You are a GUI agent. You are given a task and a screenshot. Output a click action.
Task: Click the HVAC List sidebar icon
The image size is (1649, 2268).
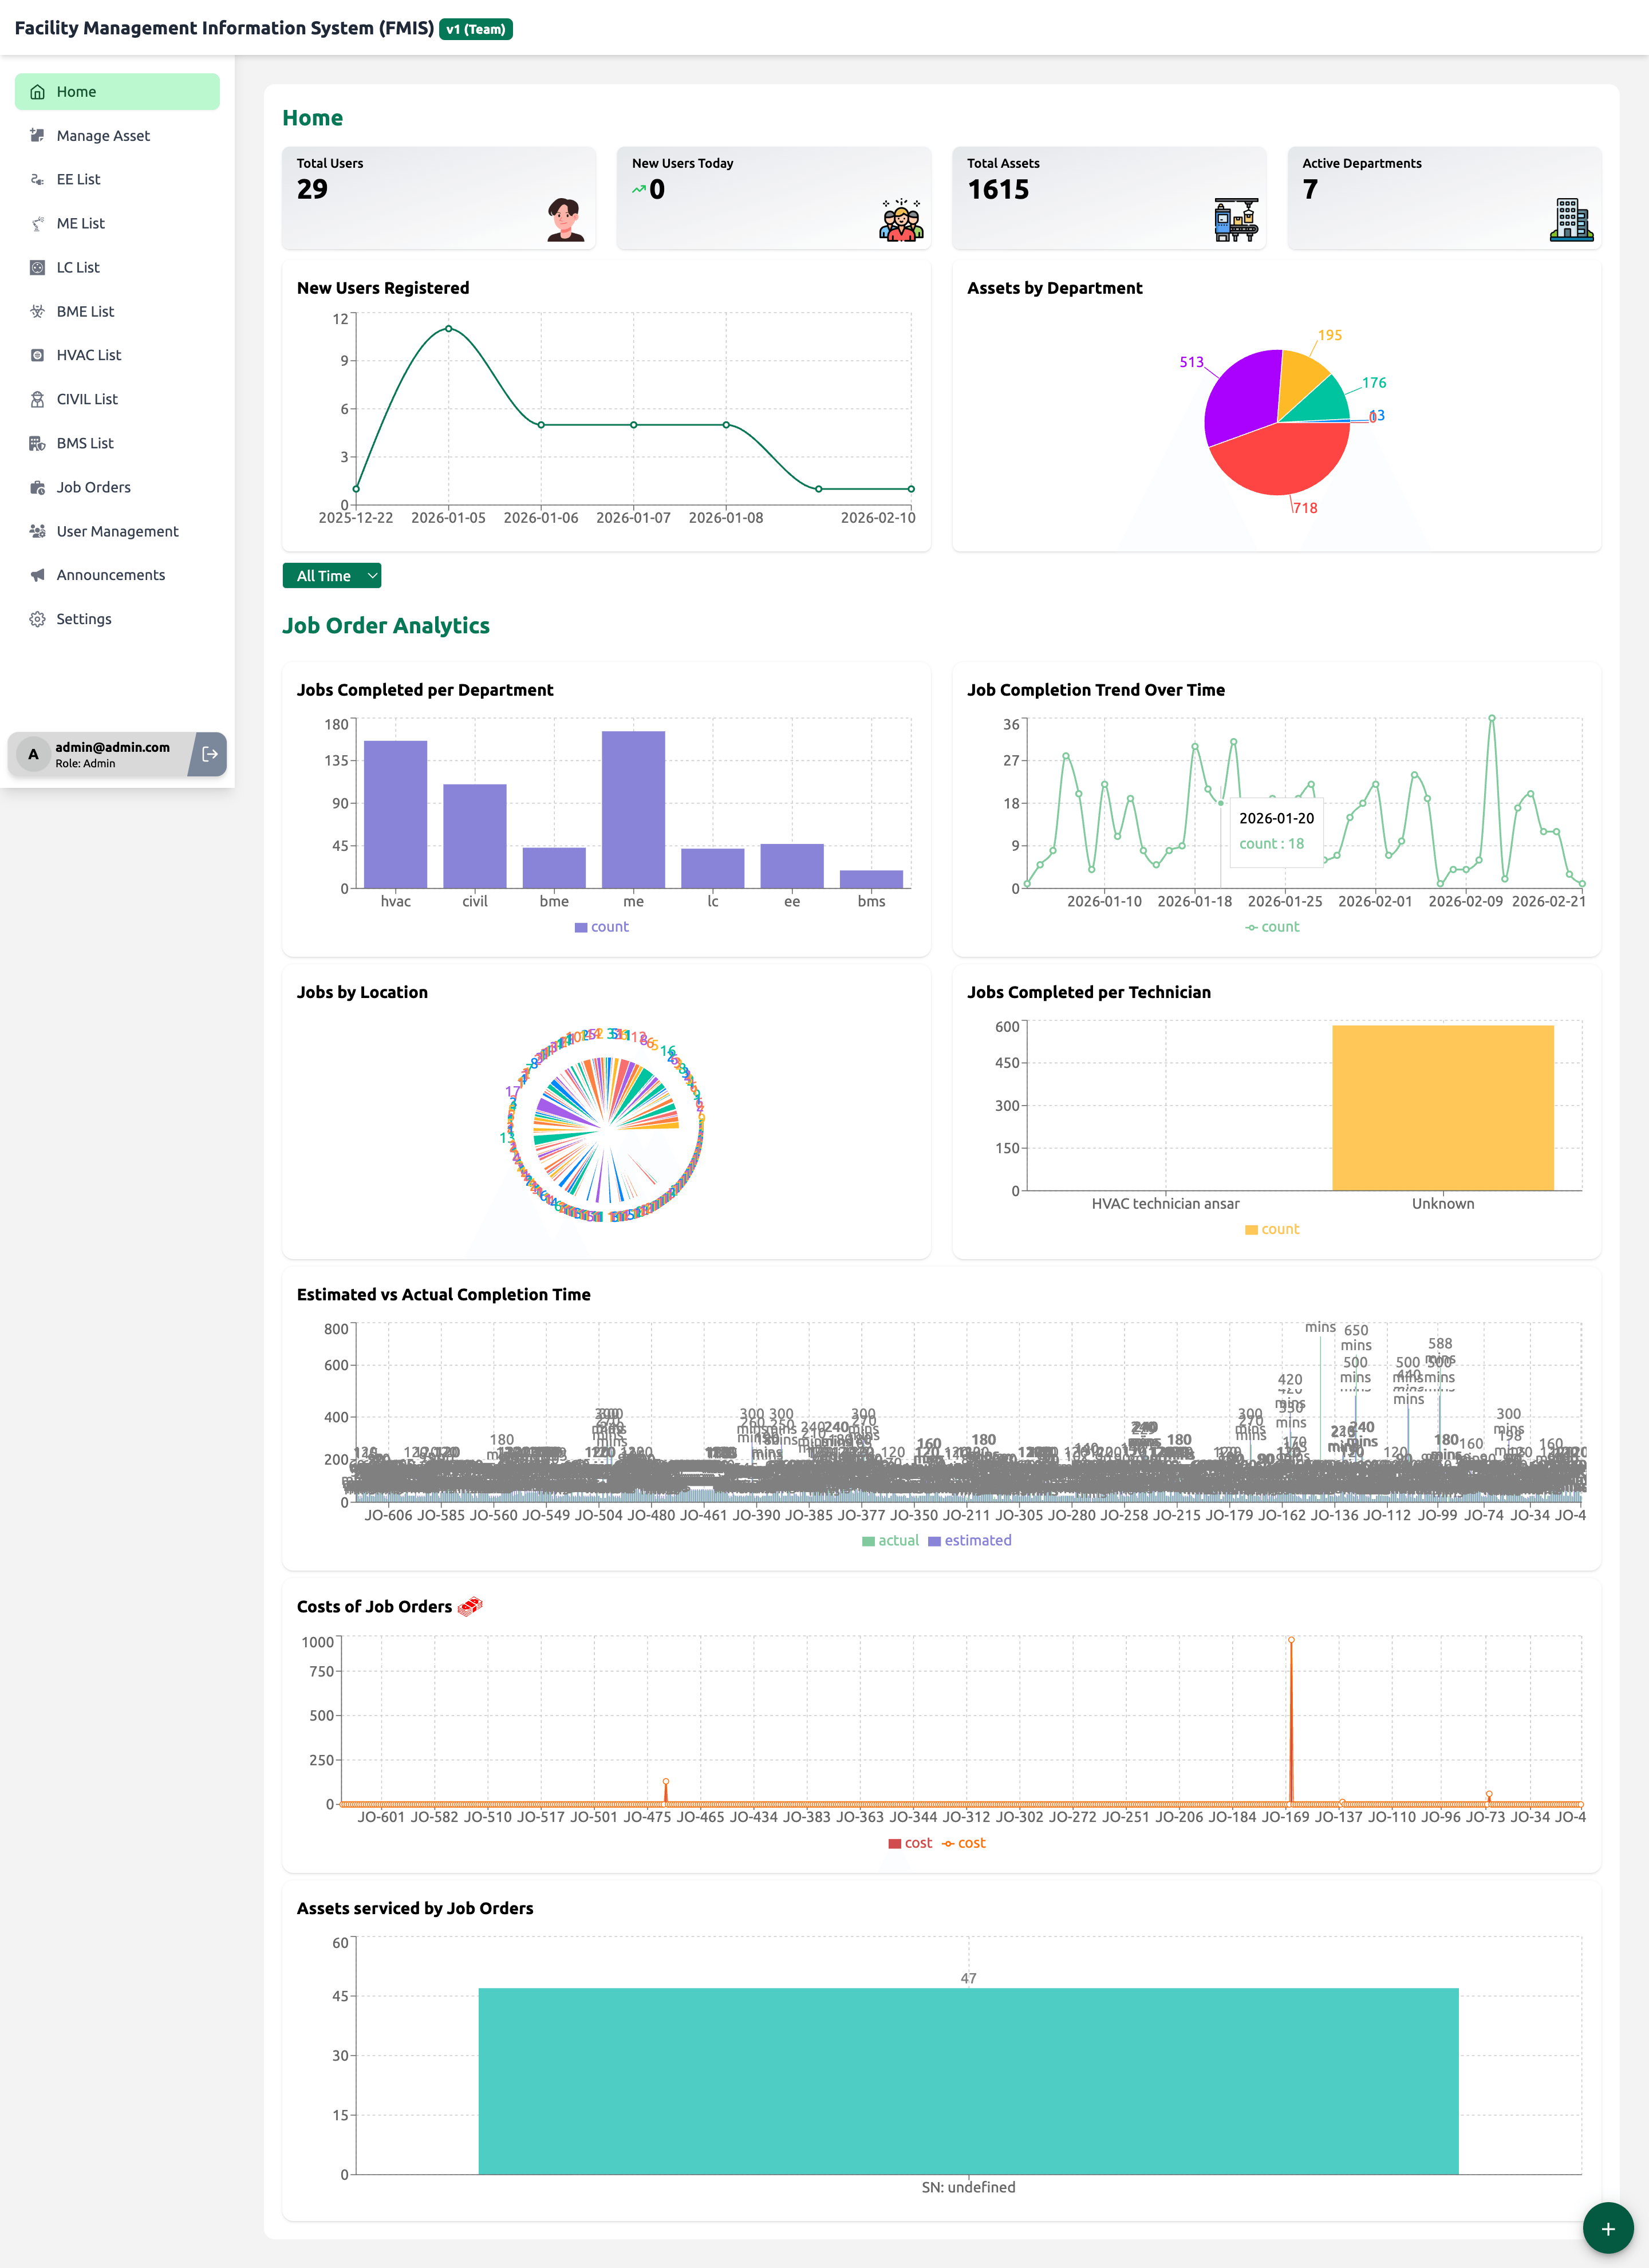tap(37, 355)
